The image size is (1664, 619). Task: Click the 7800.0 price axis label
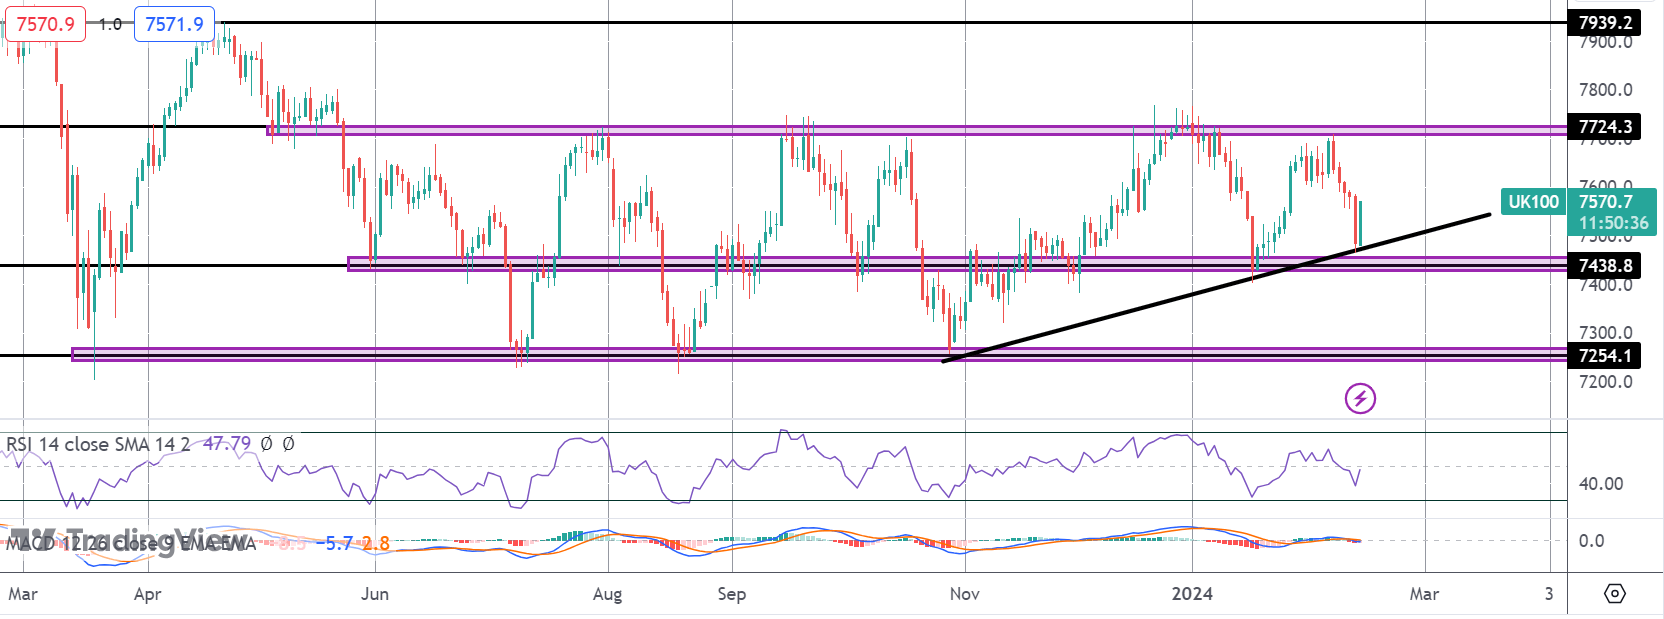(1606, 90)
